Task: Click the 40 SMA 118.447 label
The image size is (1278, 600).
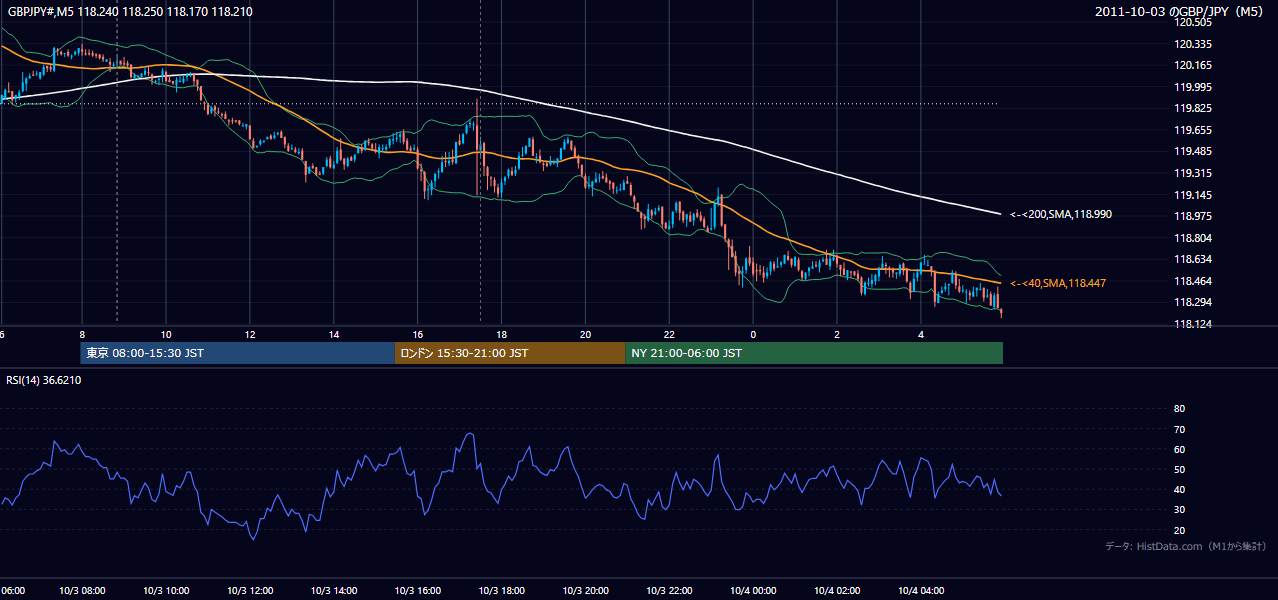Action: pos(1058,283)
